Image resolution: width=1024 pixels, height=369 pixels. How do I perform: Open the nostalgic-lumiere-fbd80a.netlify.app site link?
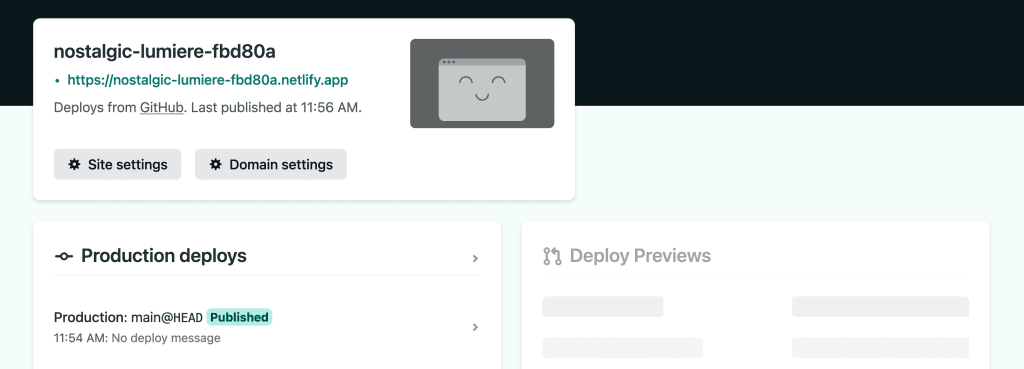(x=208, y=80)
